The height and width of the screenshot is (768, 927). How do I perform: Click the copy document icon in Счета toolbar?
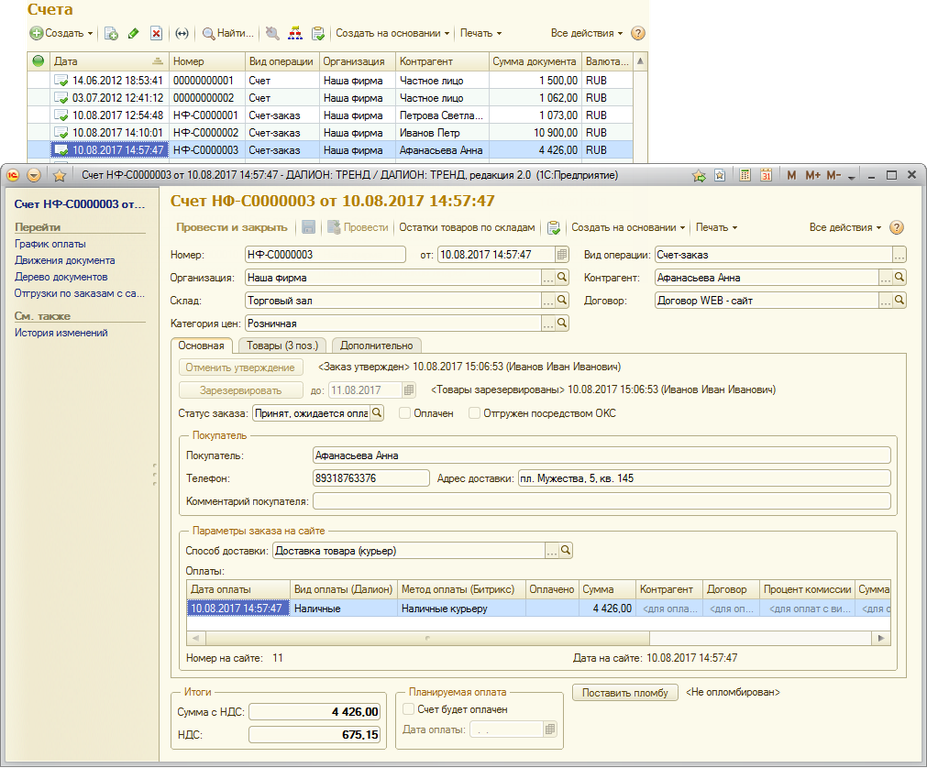pos(111,33)
